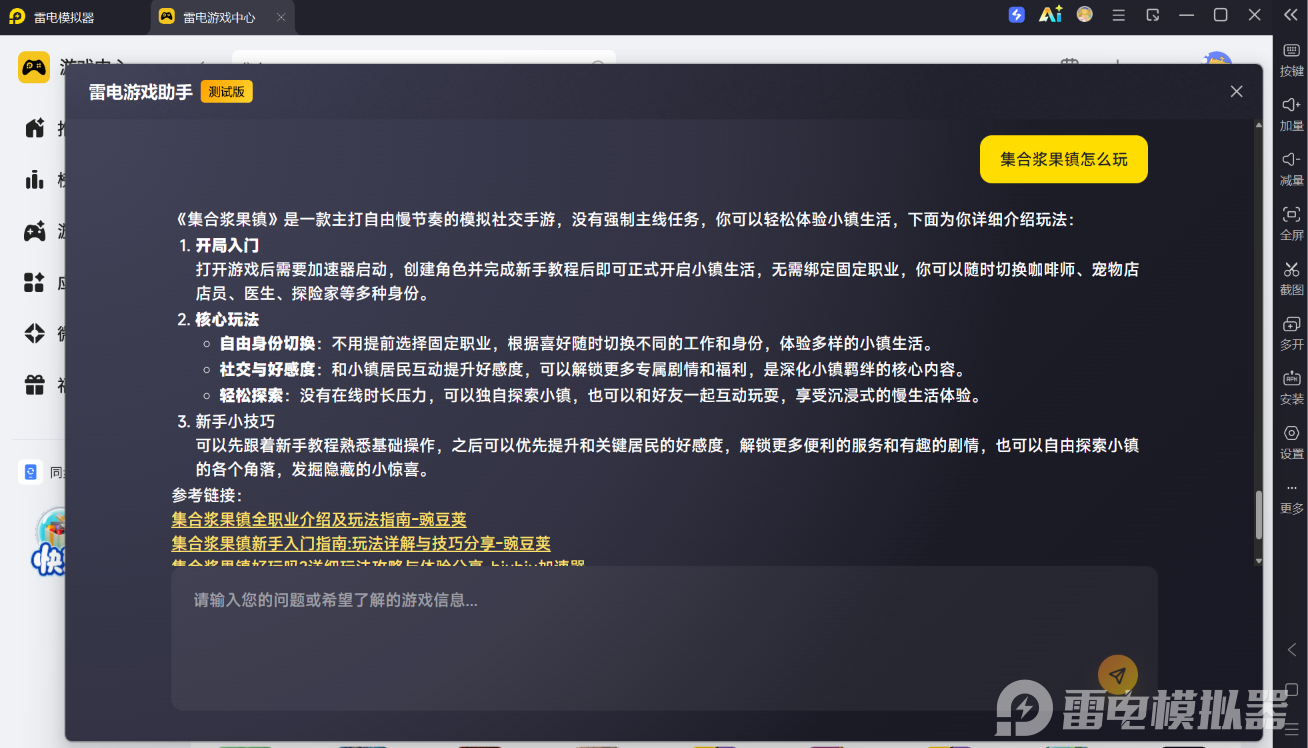Image resolution: width=1308 pixels, height=748 pixels.
Task: Click the user avatar in title bar
Action: click(x=1085, y=15)
